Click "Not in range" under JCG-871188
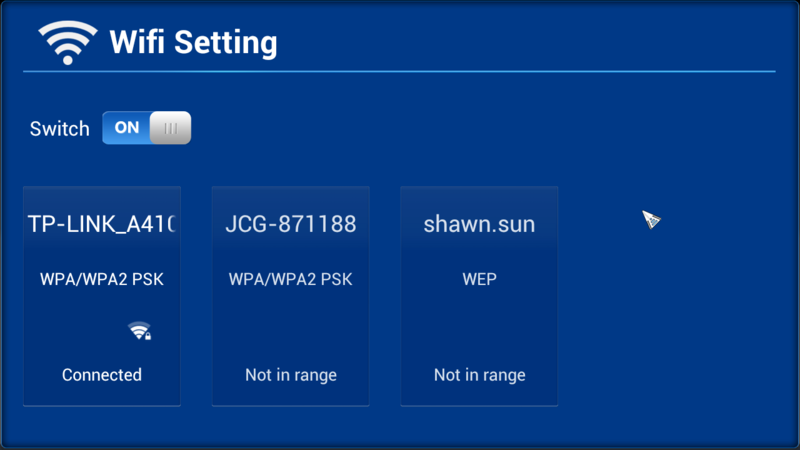The height and width of the screenshot is (450, 800). [x=290, y=375]
